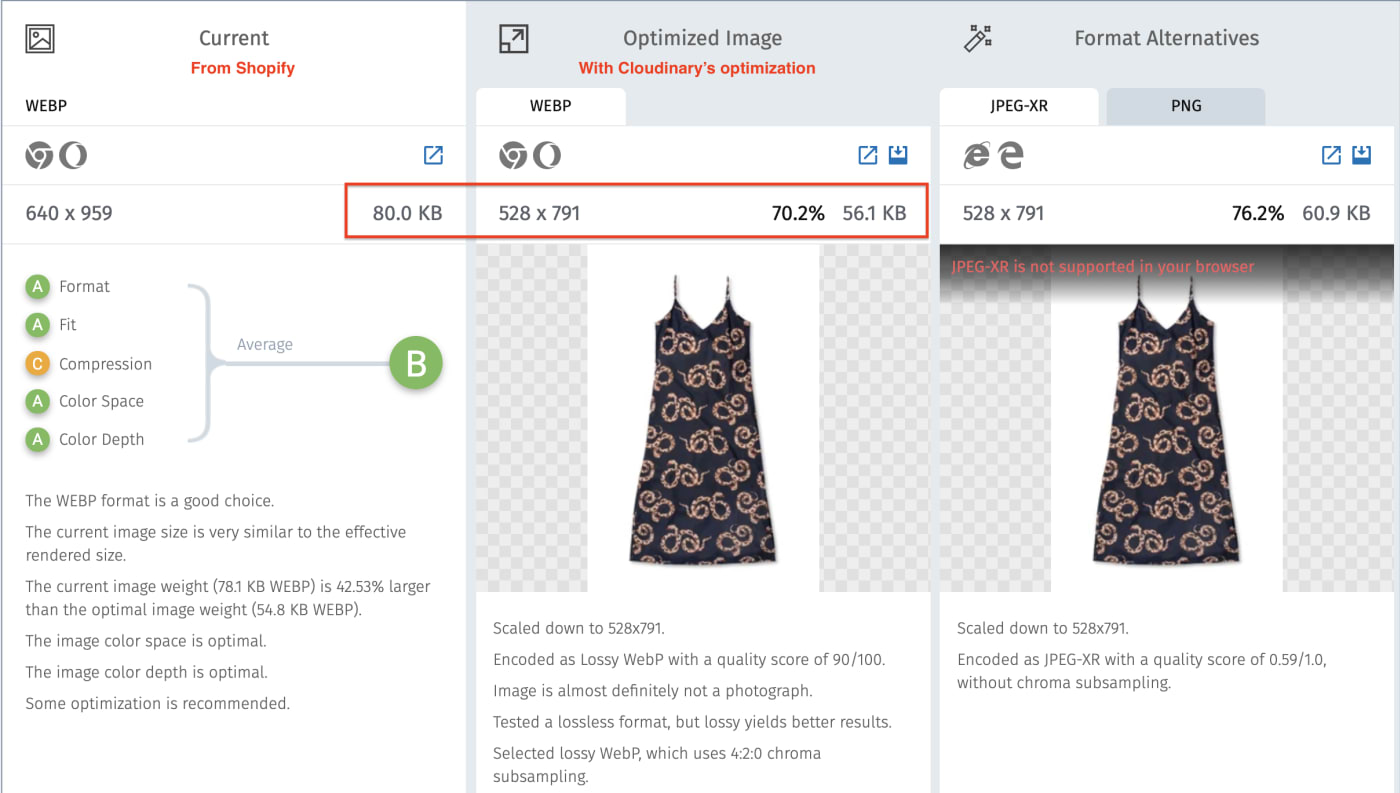
Task: Click the Optimized Image heading
Action: coord(703,38)
